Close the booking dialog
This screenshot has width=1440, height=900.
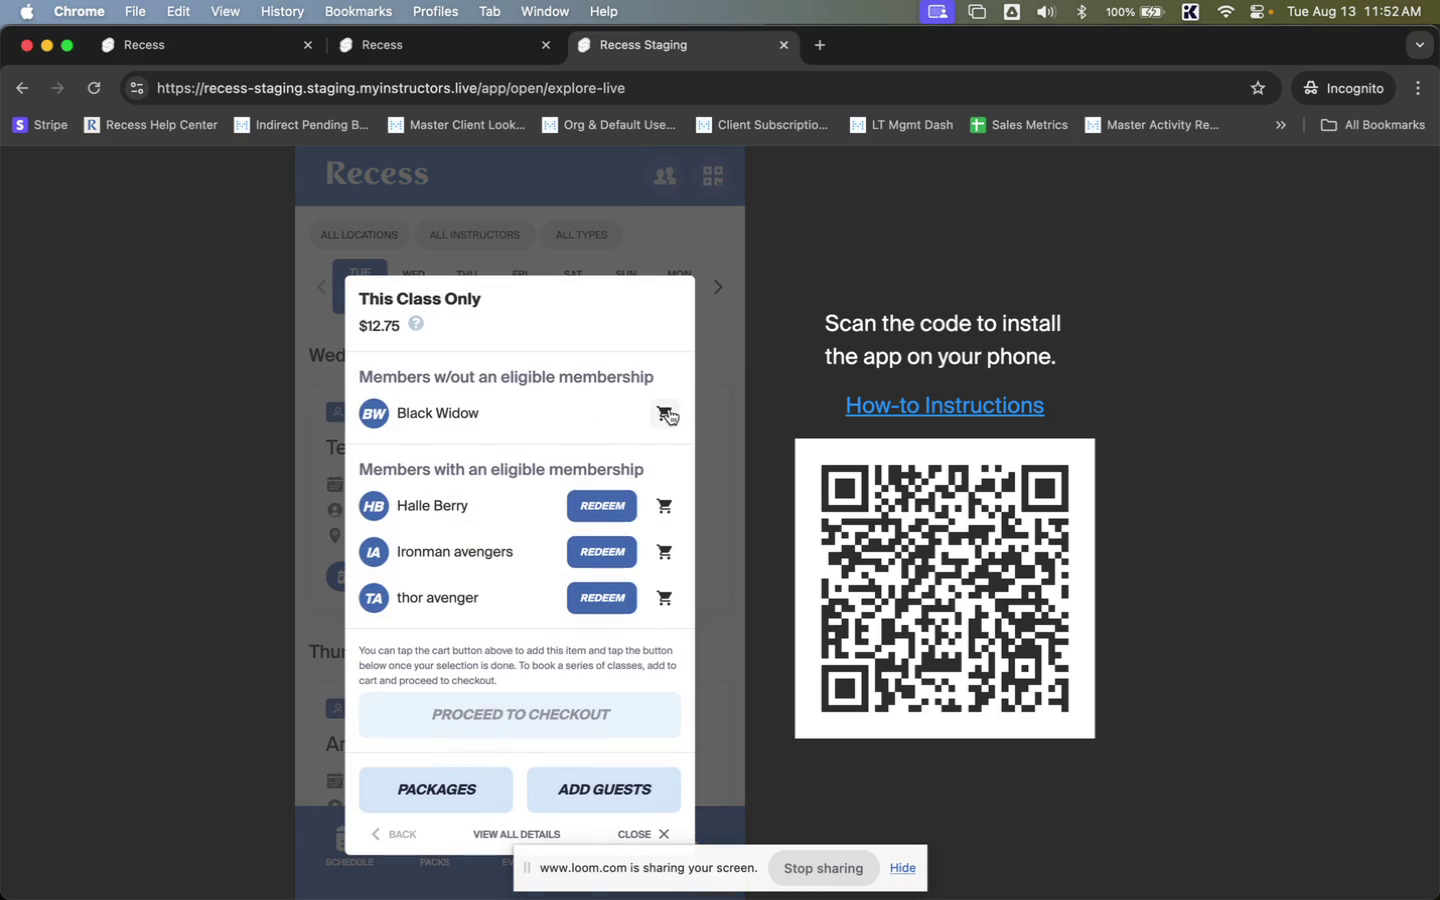(x=643, y=834)
